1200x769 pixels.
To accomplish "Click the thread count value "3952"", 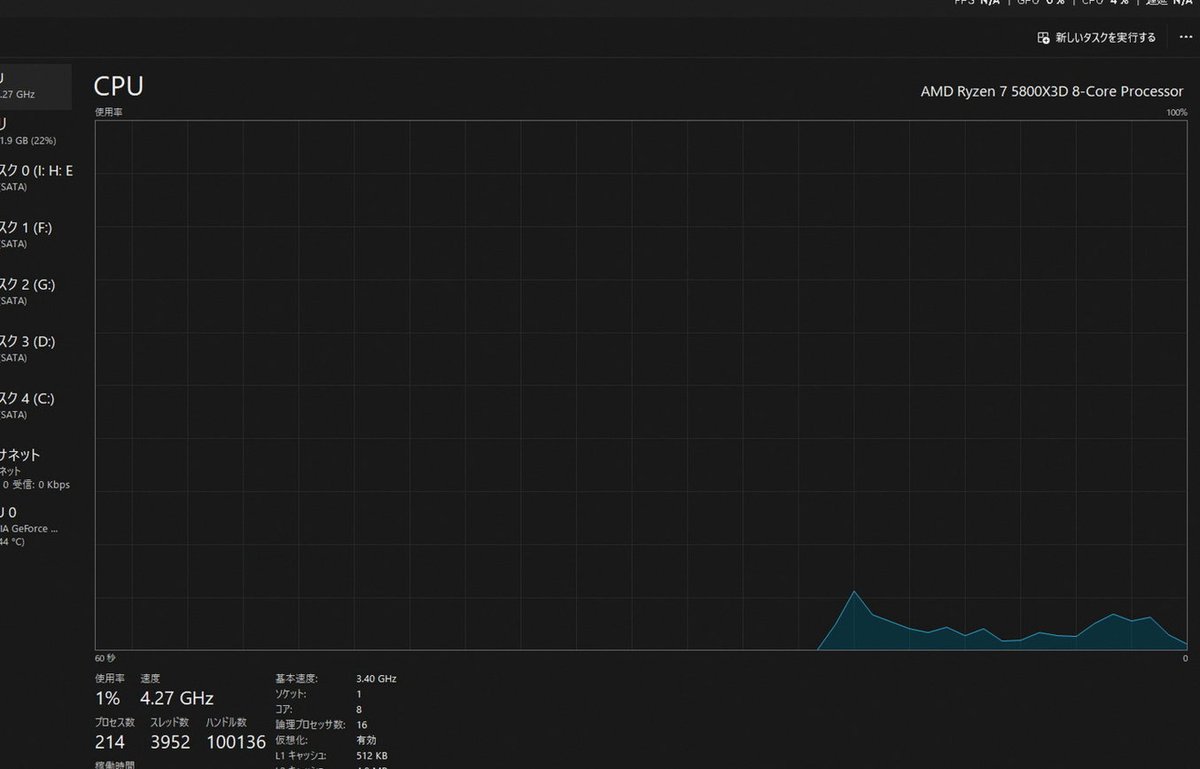I will pos(172,742).
